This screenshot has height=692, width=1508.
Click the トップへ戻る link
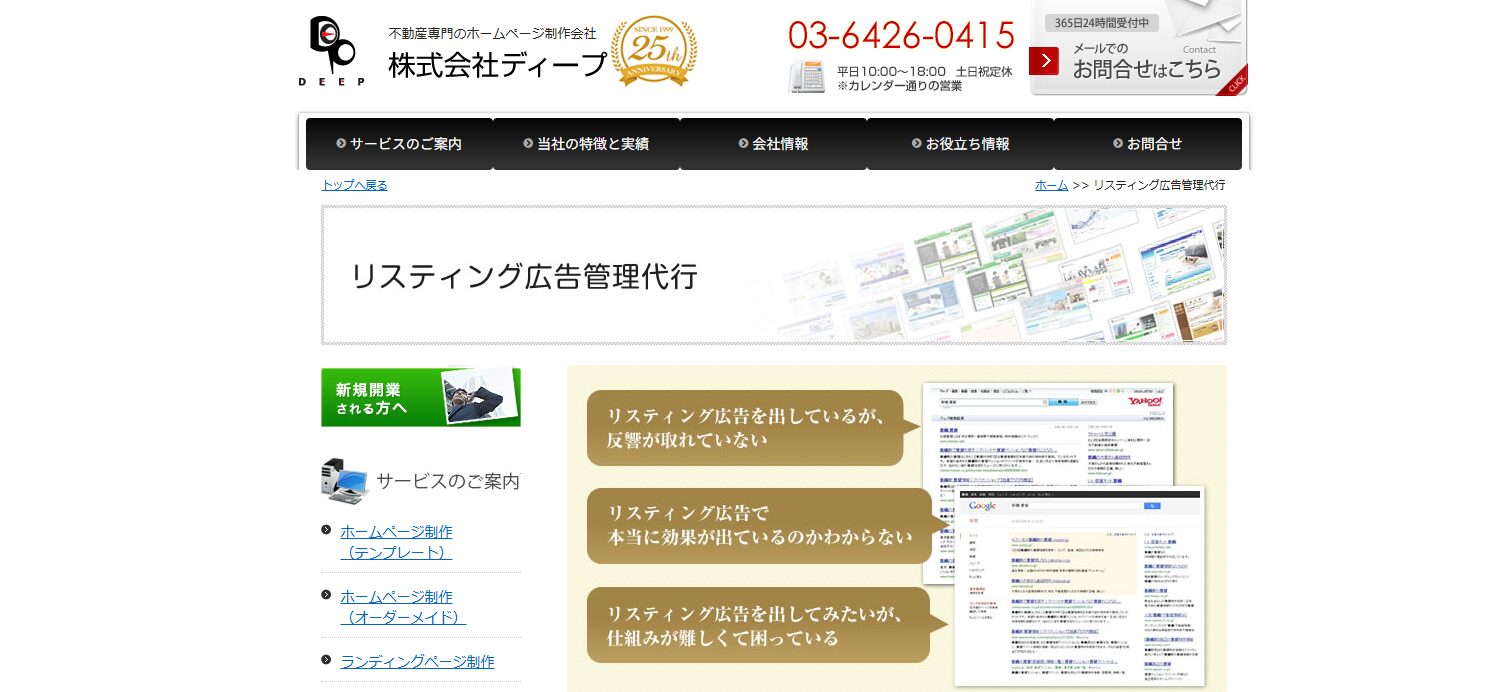tap(354, 185)
